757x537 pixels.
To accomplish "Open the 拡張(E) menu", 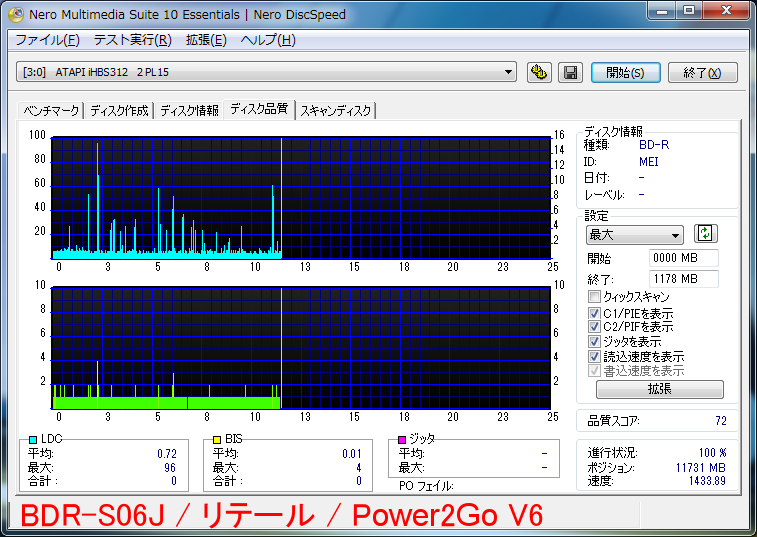I will point(206,40).
